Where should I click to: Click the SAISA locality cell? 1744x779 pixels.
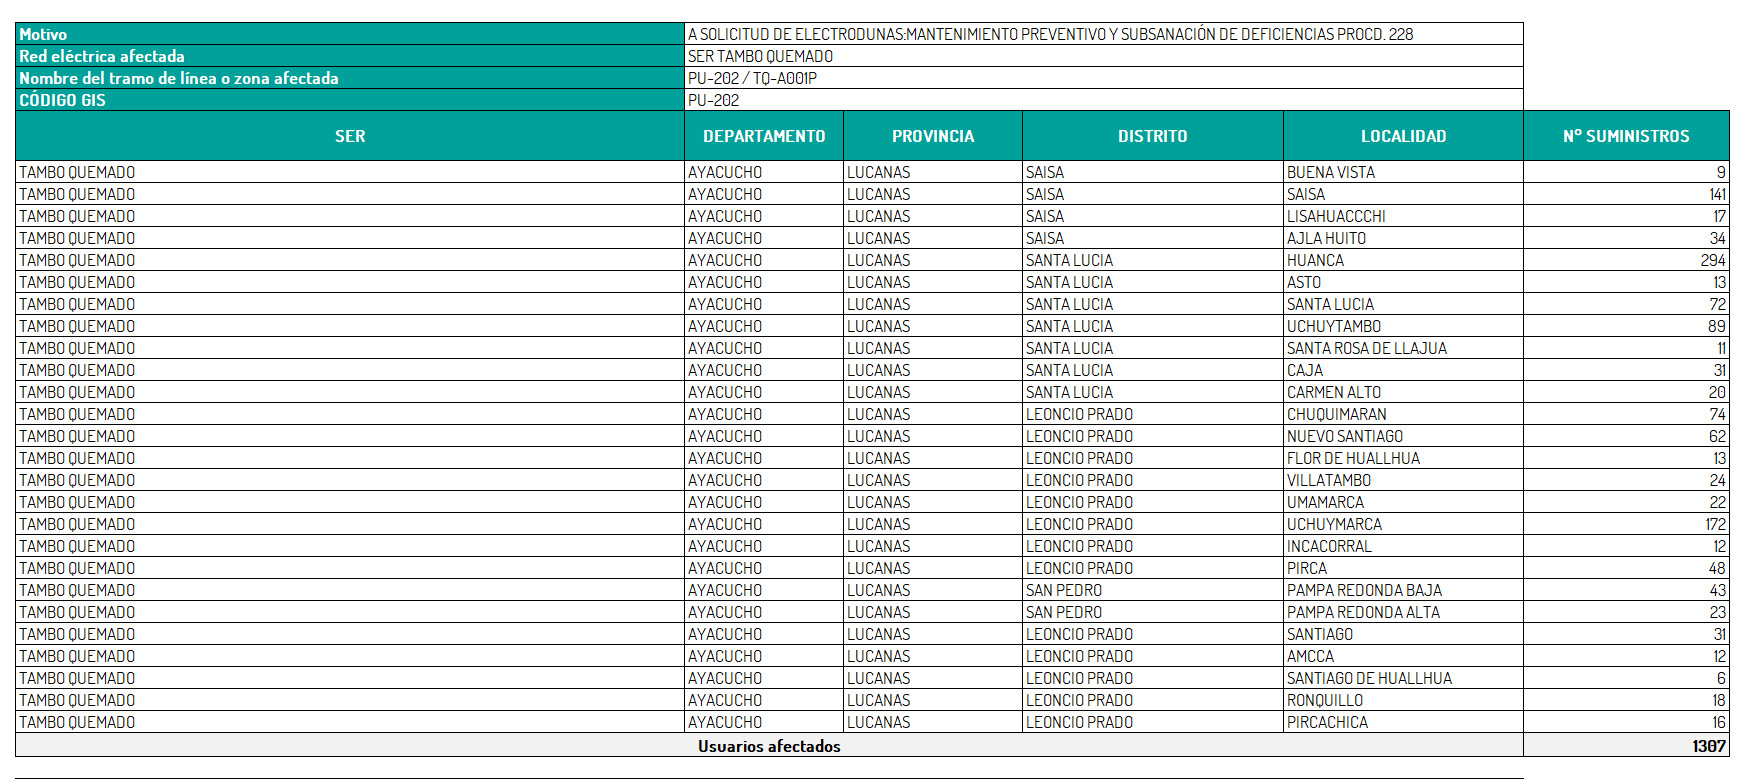point(1403,194)
